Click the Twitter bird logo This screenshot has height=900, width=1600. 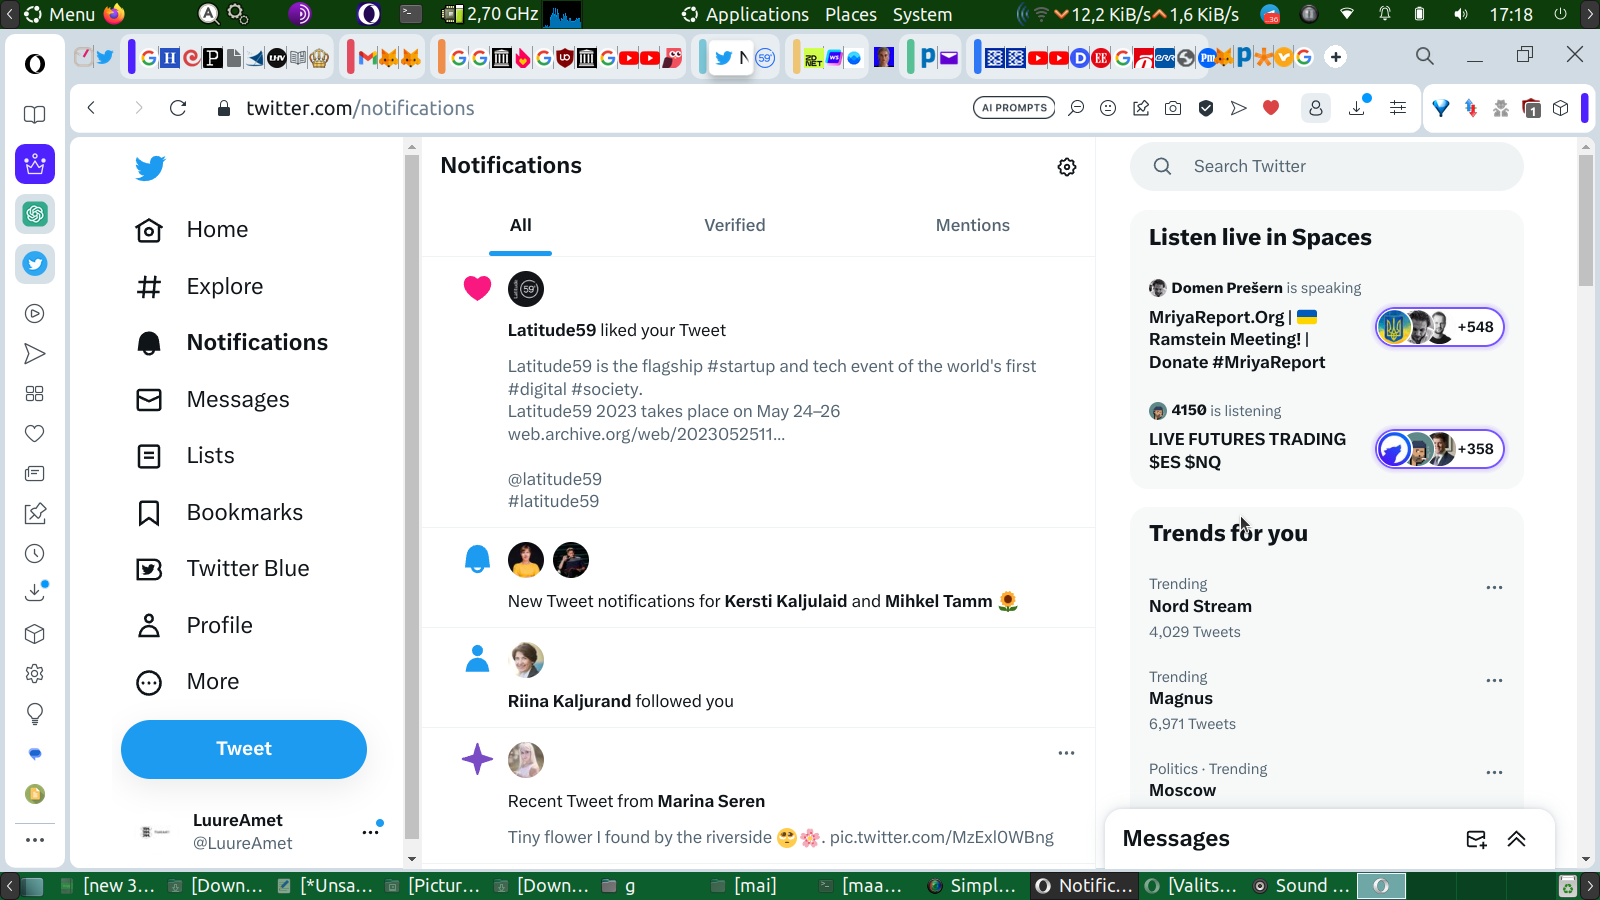coord(150,168)
